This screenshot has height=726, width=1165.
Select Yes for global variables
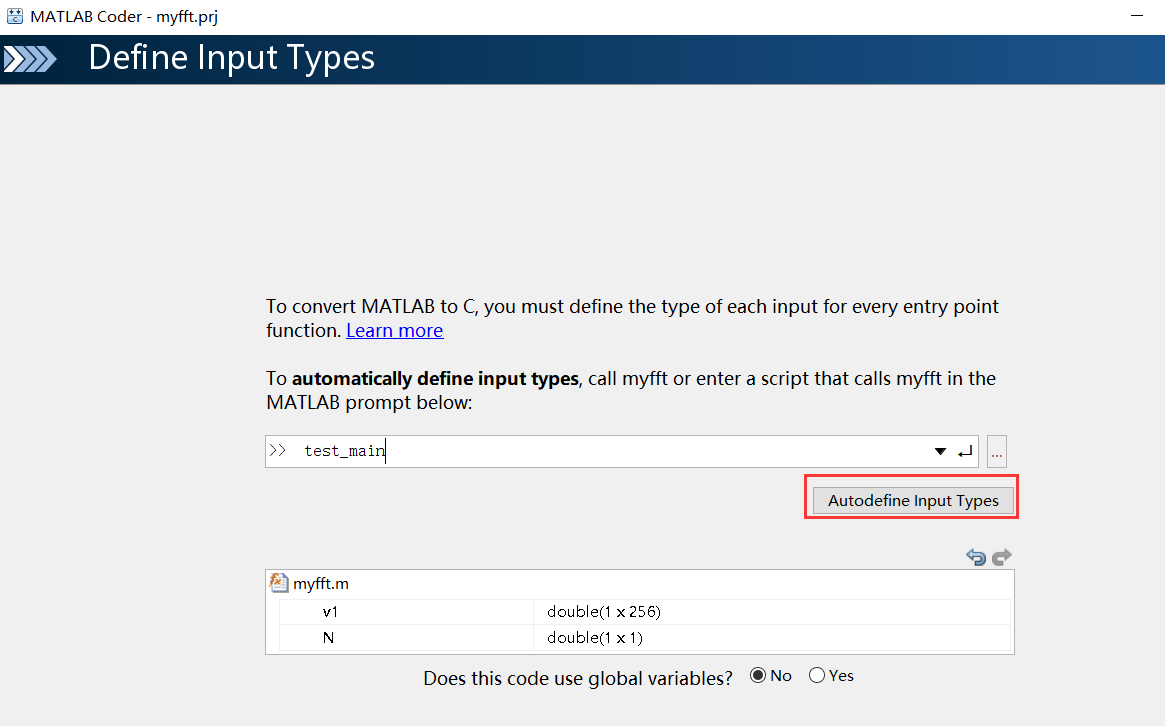coord(817,676)
